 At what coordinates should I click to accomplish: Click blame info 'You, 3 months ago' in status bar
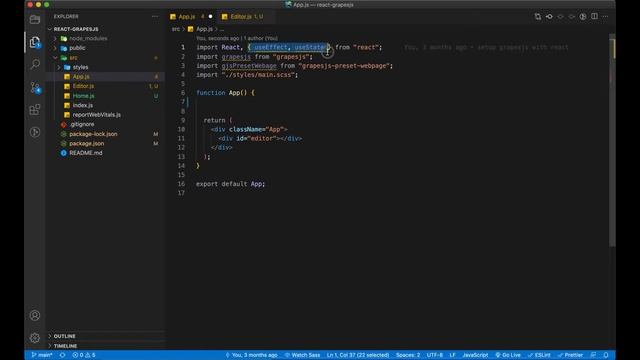(251, 355)
